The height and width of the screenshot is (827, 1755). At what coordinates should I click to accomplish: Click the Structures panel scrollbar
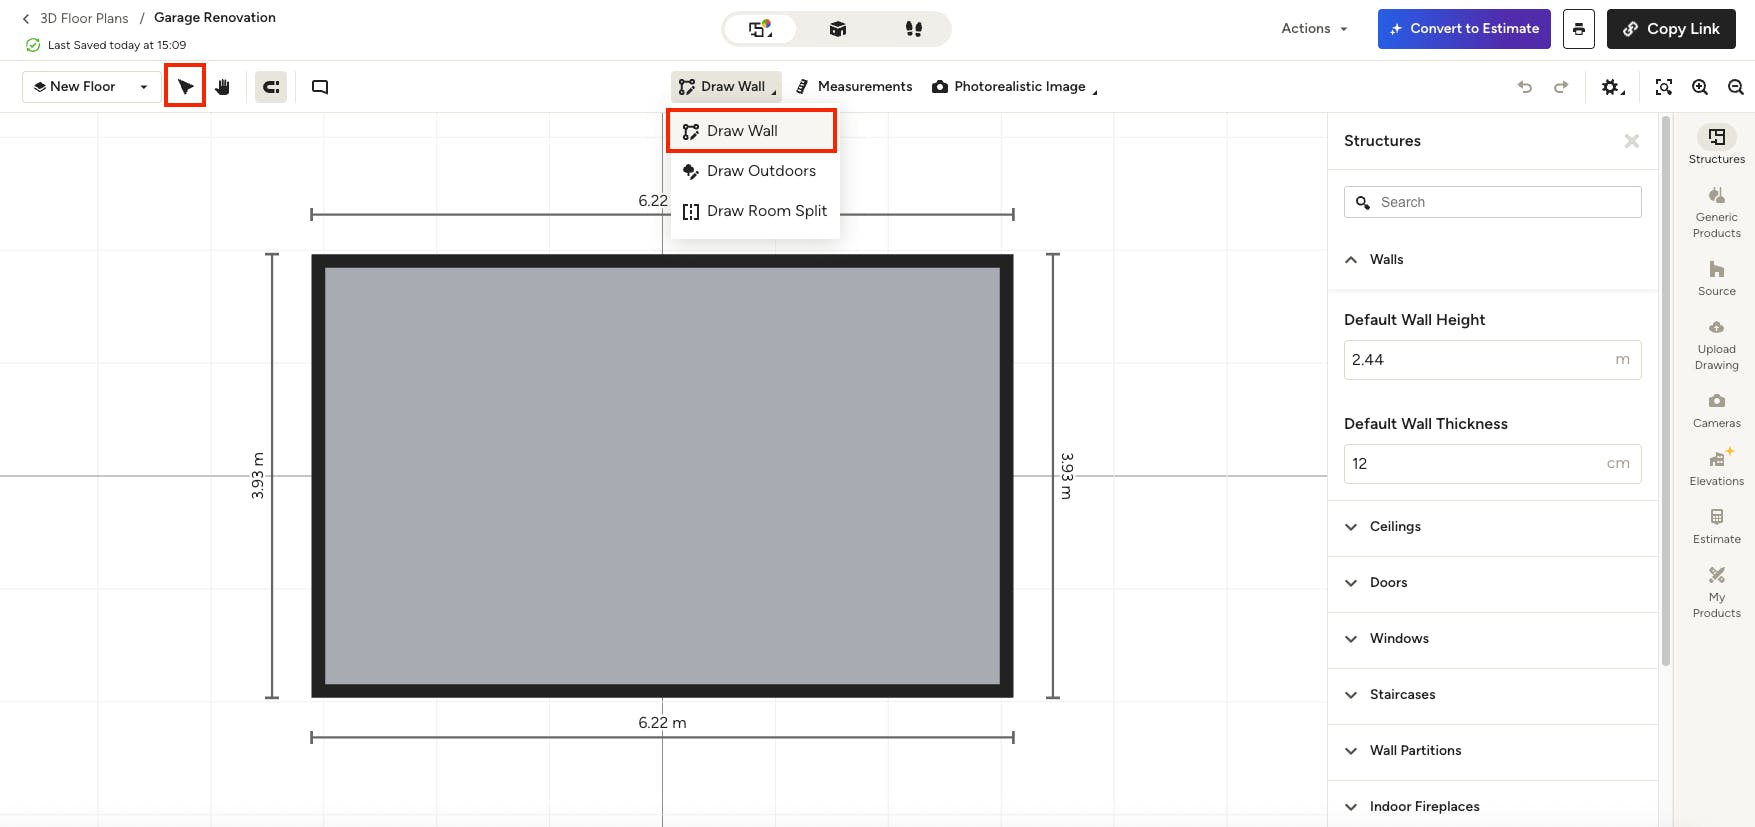[x=1666, y=392]
